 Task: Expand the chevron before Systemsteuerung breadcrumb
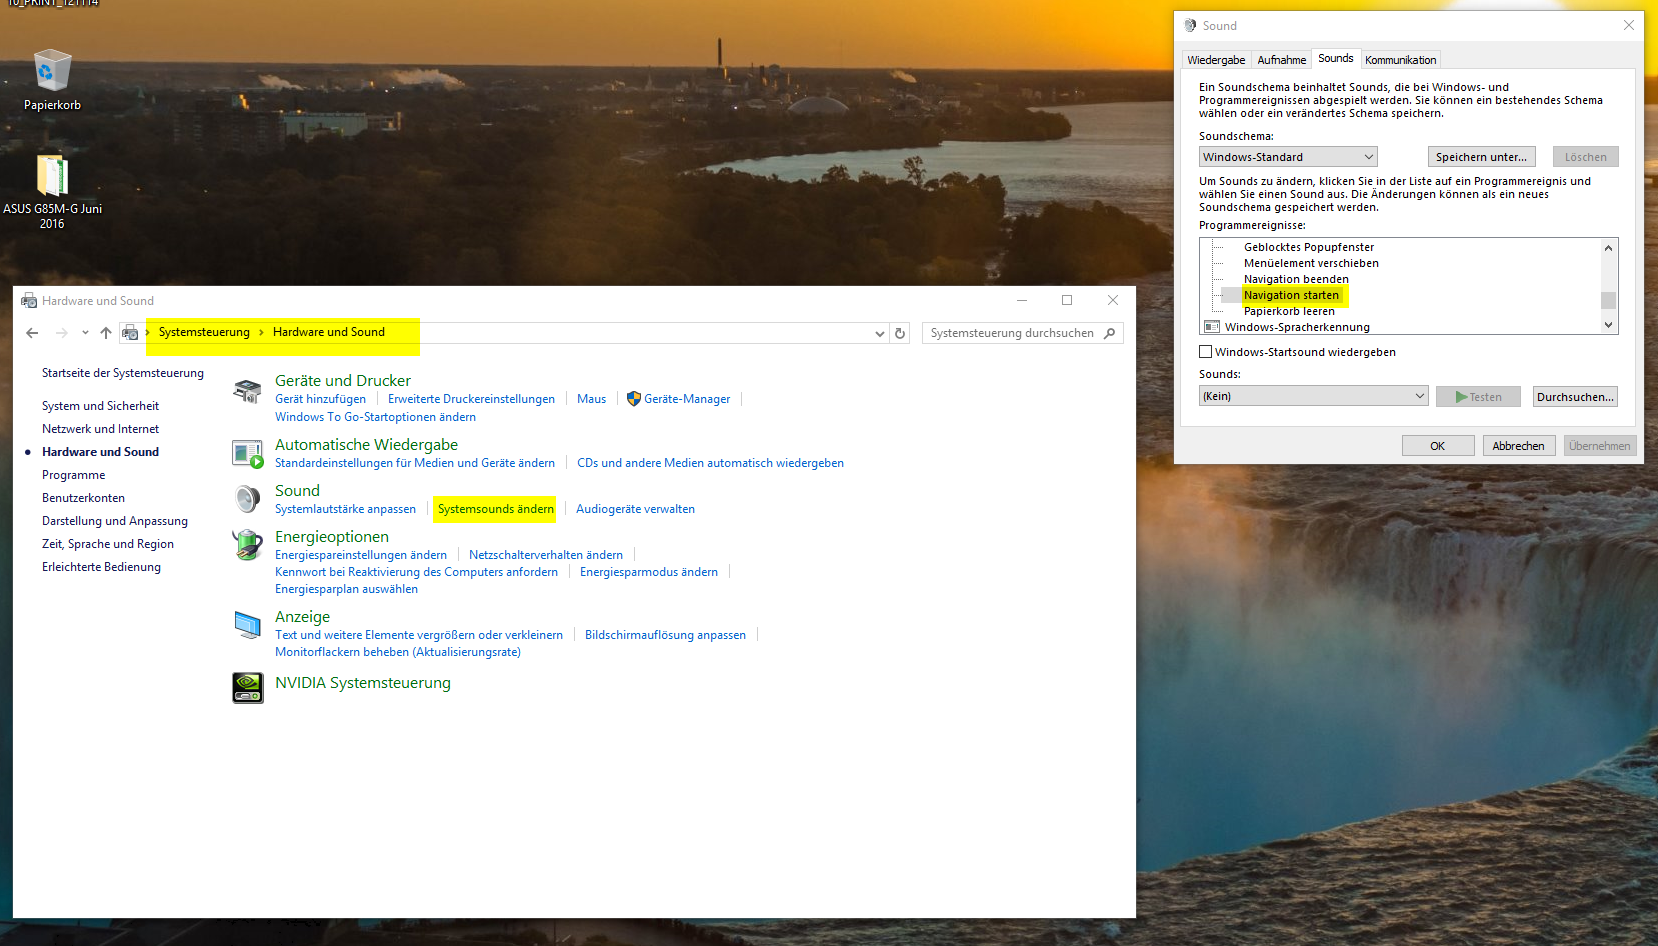tap(148, 333)
